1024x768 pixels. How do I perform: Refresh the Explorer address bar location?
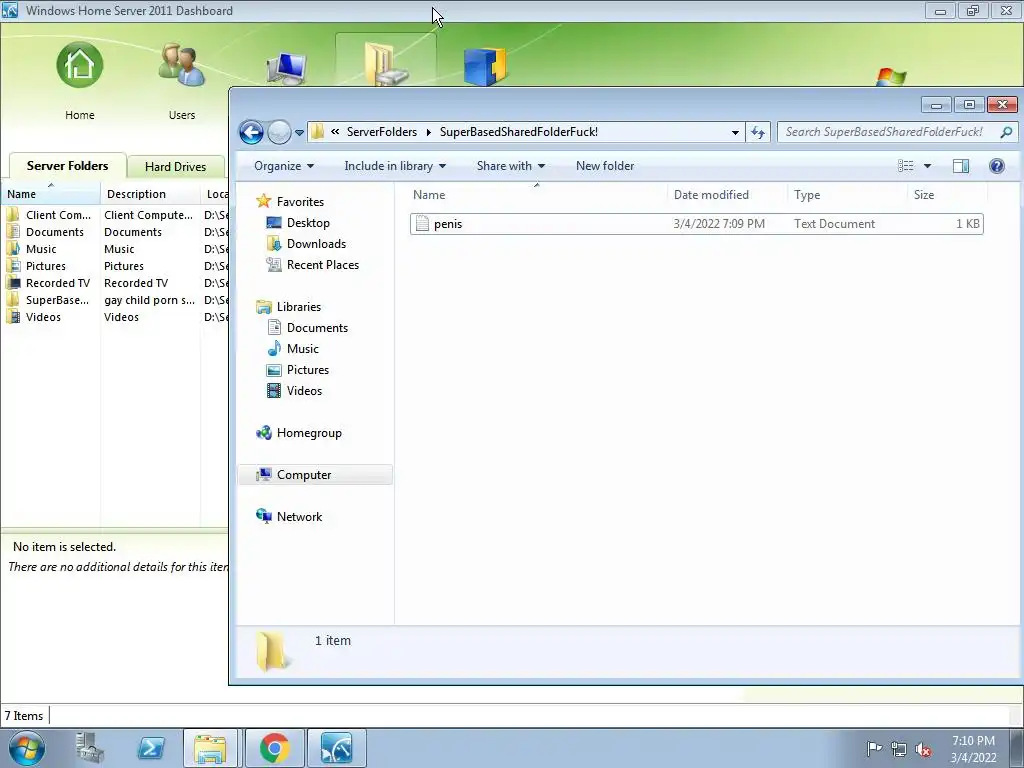[x=758, y=133]
